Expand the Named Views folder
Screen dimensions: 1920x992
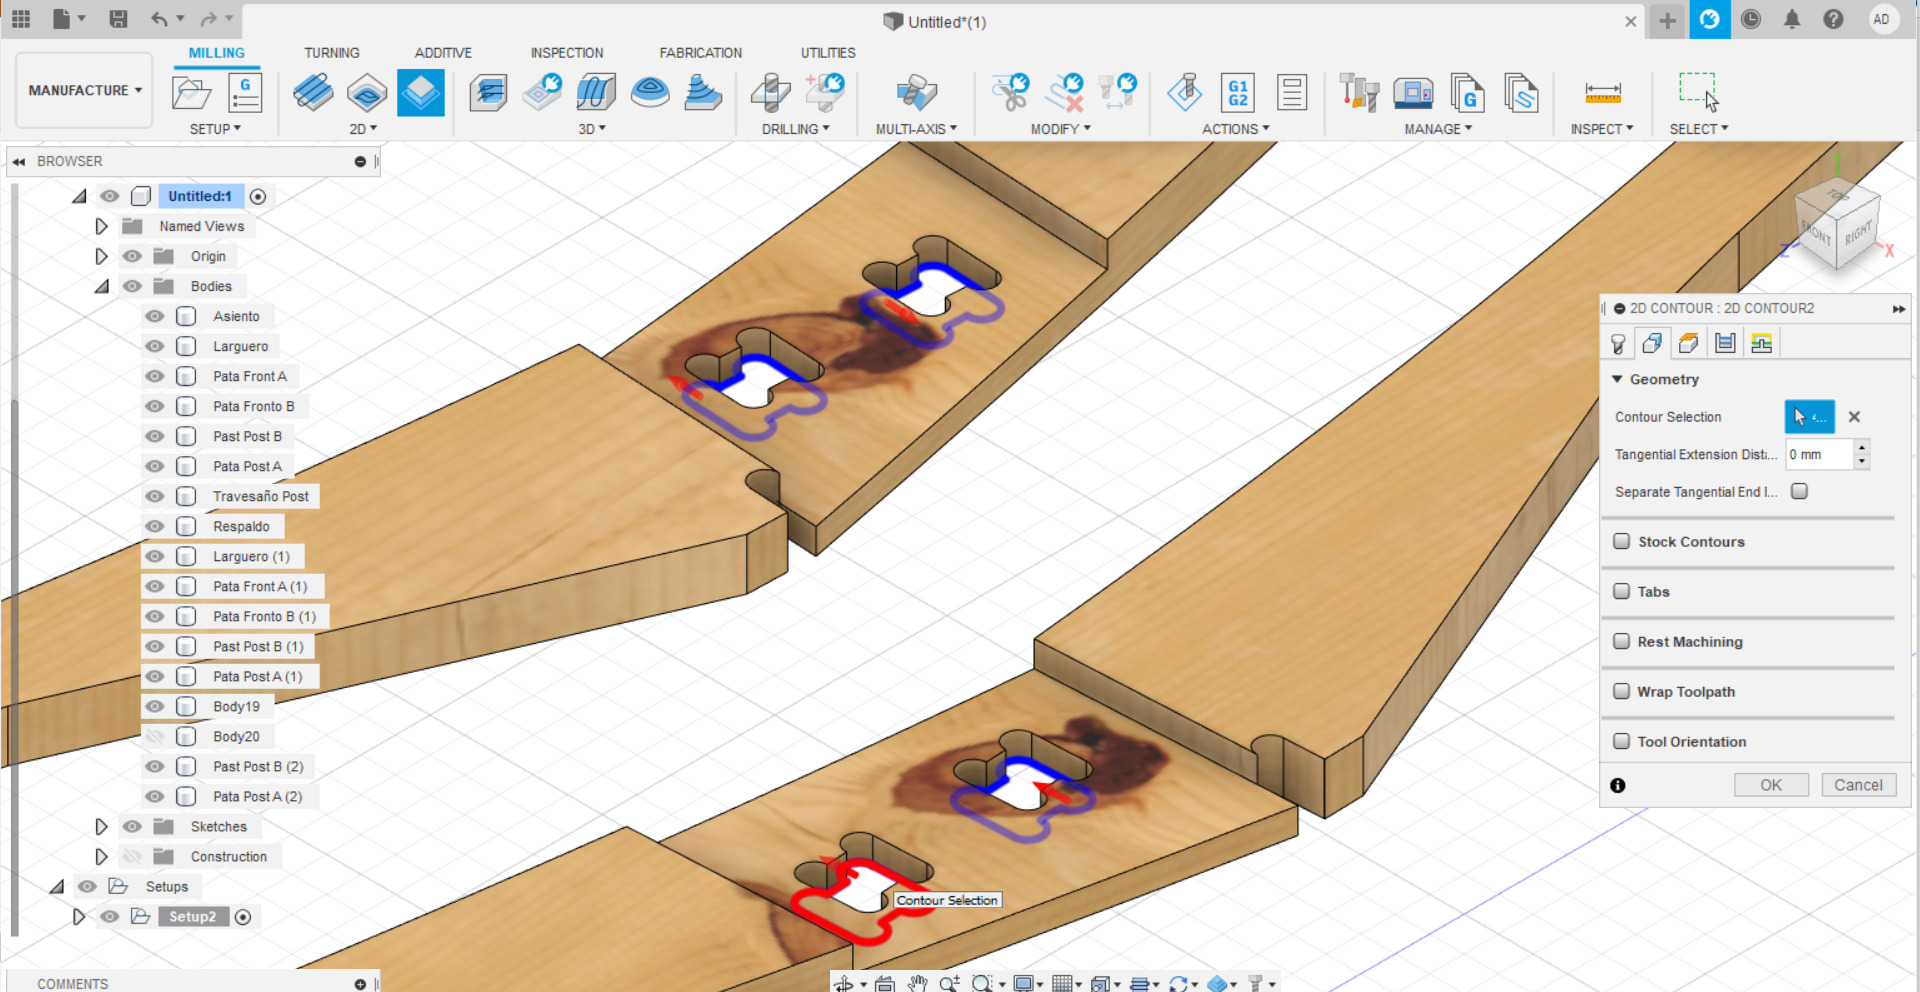(101, 226)
